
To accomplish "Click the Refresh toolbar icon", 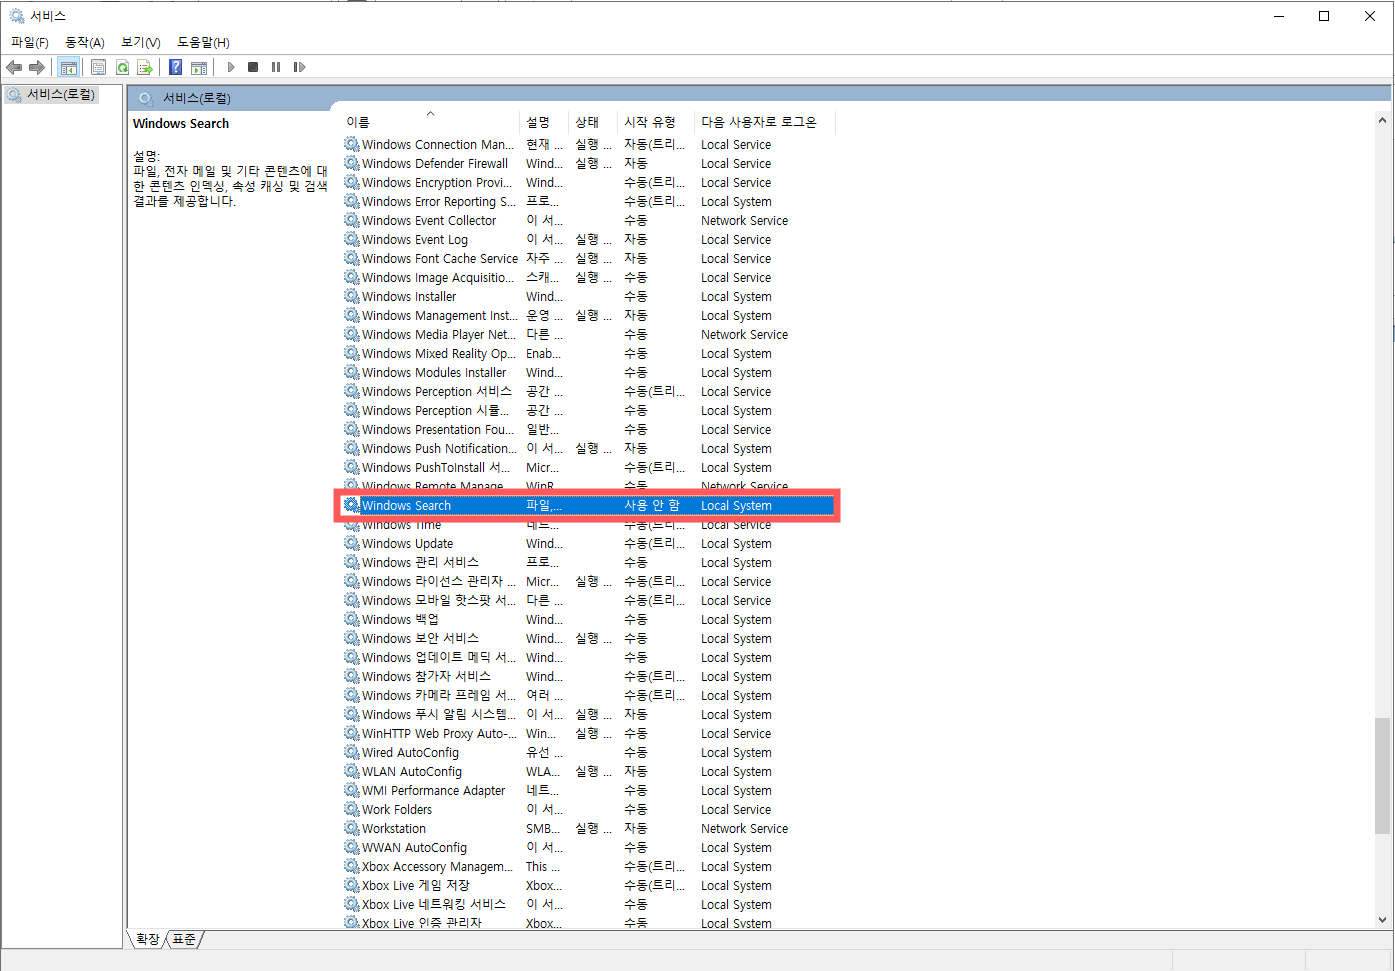I will click(122, 67).
